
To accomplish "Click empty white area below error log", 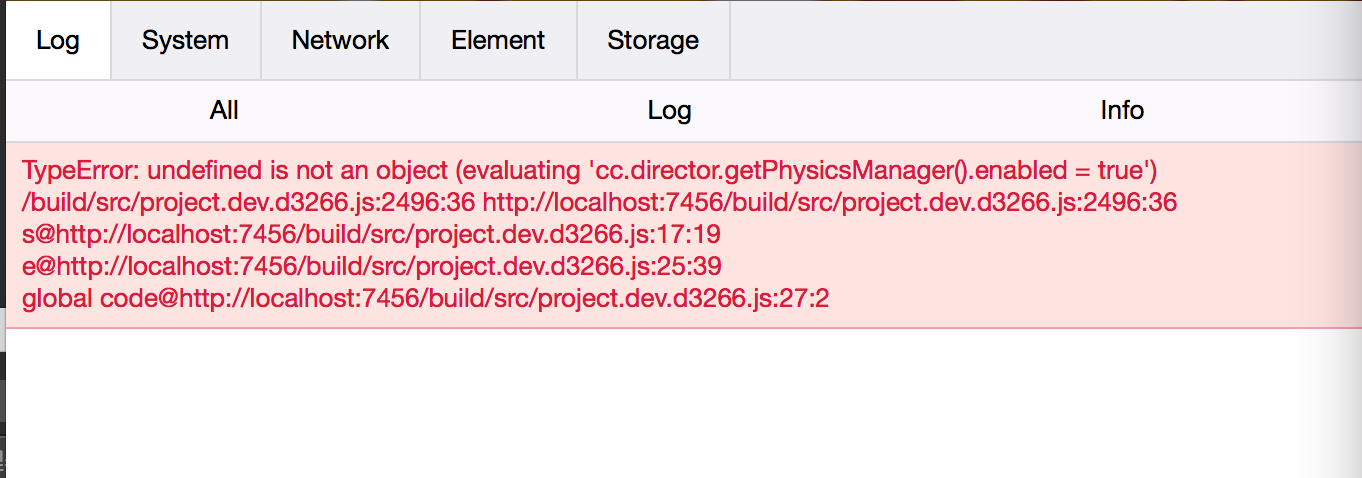I will (x=680, y=400).
